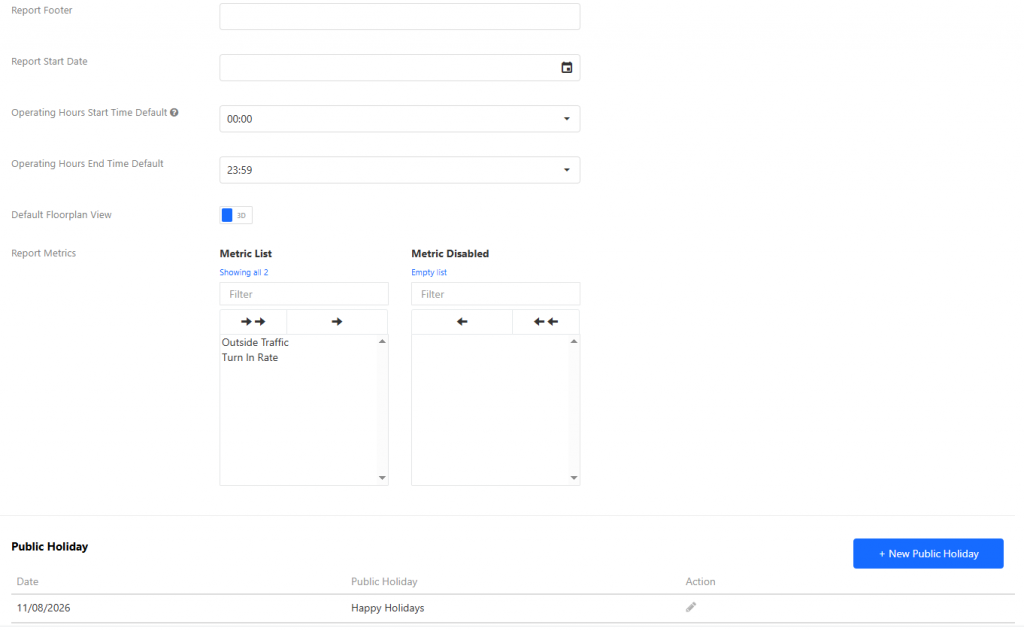Open the Operating Hours End Time dropdown showing 23:59
The height and width of the screenshot is (631, 1024).
400,170
